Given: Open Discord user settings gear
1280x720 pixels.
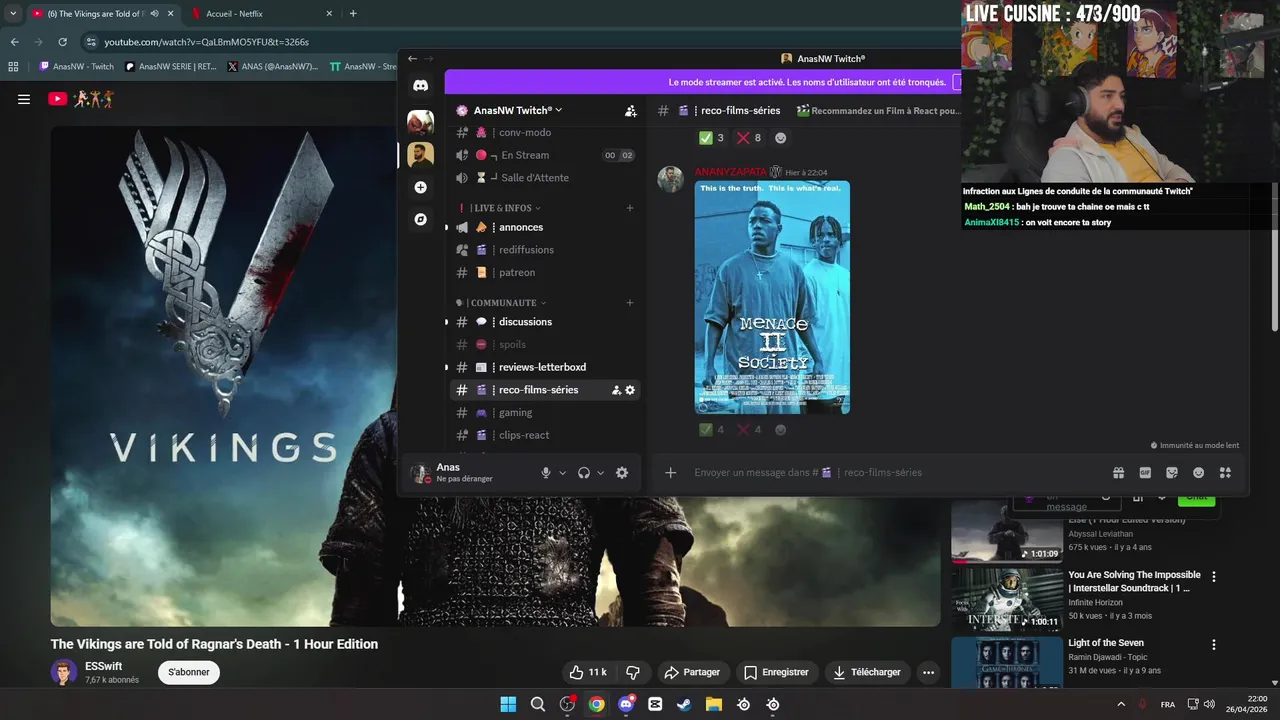Looking at the screenshot, I should click(x=622, y=473).
